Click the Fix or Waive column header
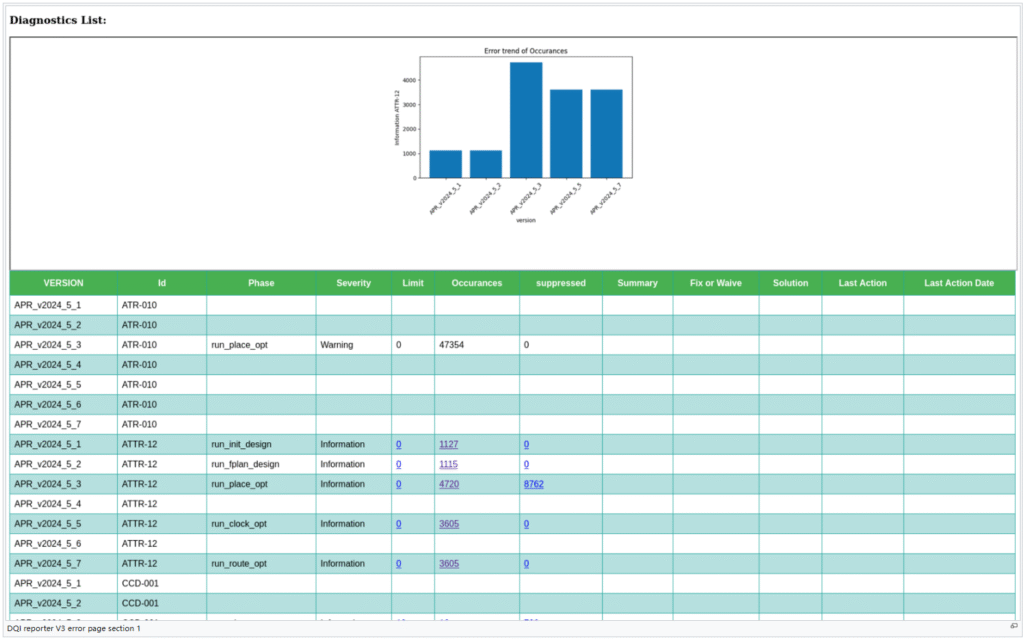This screenshot has height=640, width=1024. [715, 283]
